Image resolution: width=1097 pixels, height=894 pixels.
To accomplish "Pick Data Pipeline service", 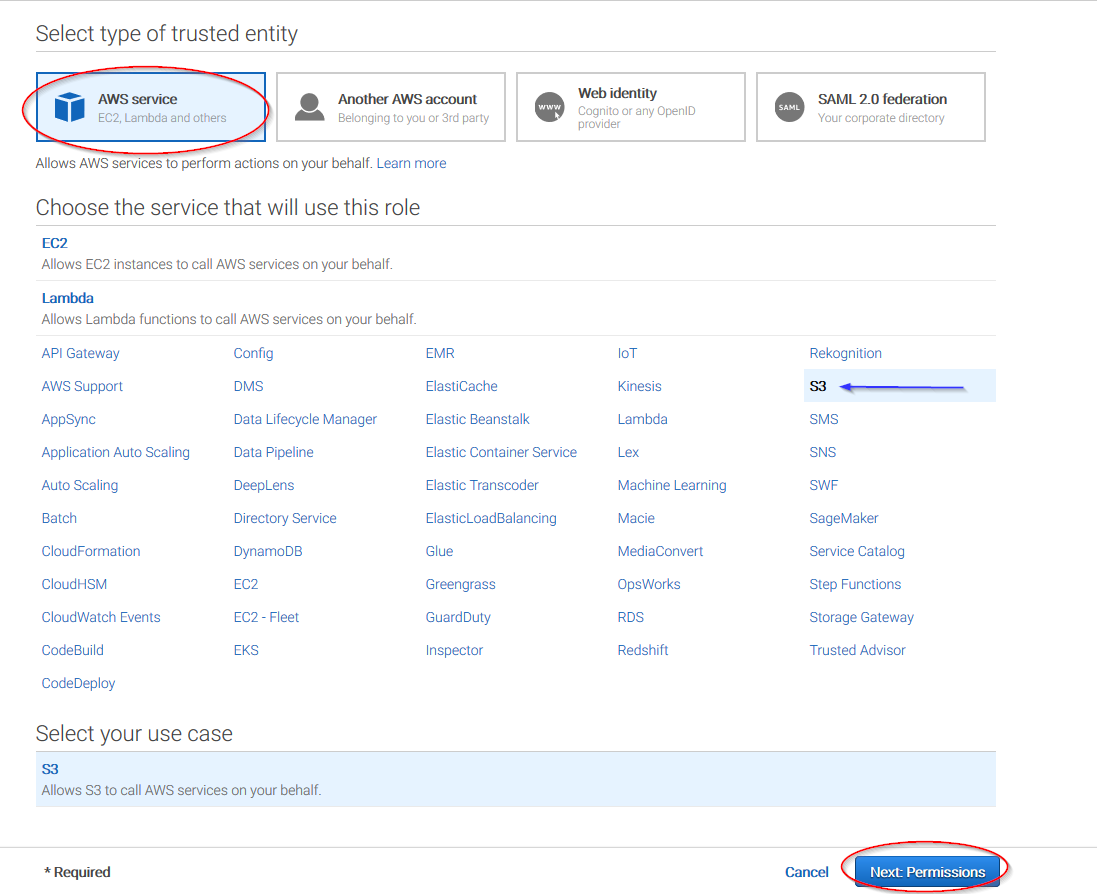I will coord(274,452).
